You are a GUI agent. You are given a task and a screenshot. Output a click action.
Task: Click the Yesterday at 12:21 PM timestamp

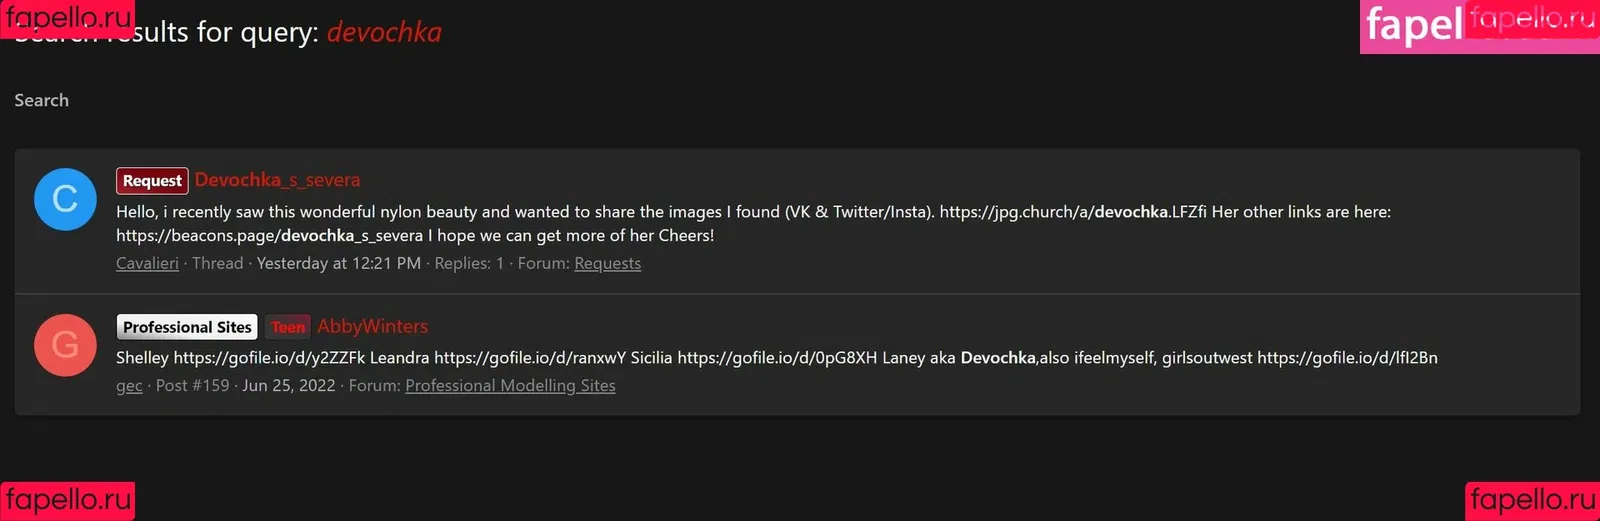point(339,263)
